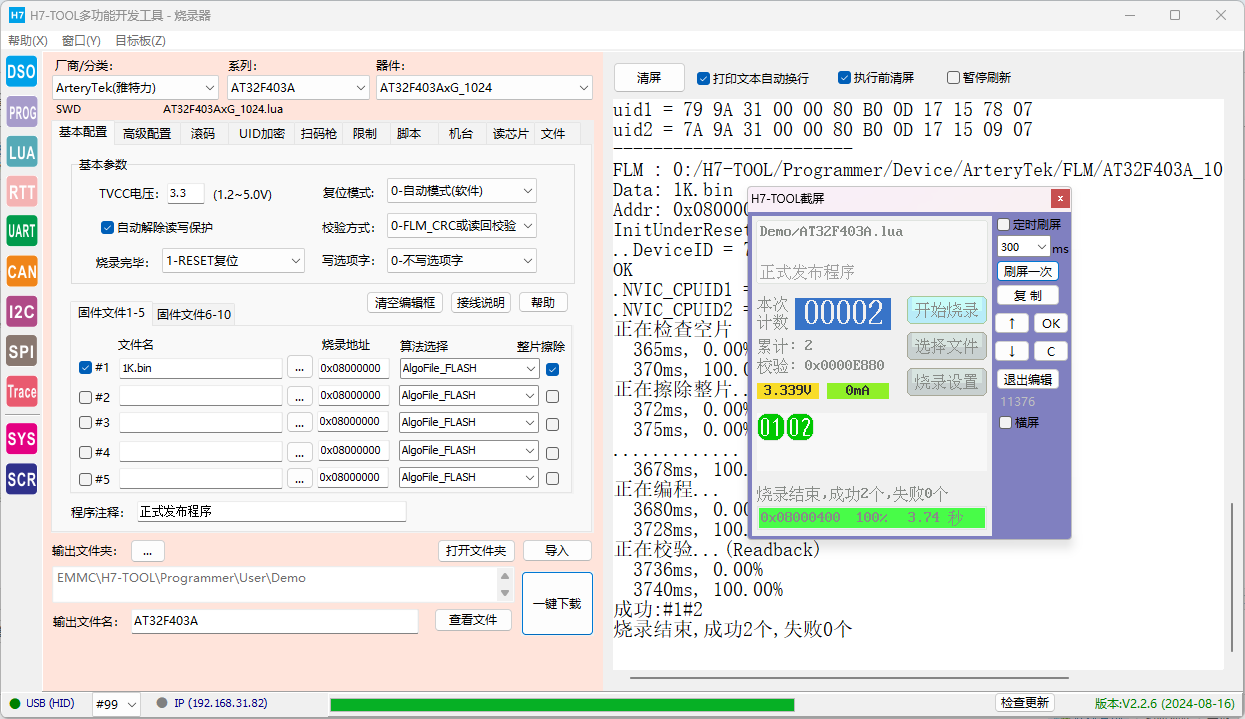This screenshot has height=719, width=1245.
Task: Open the 帮助(X) menu
Action: tap(28, 41)
